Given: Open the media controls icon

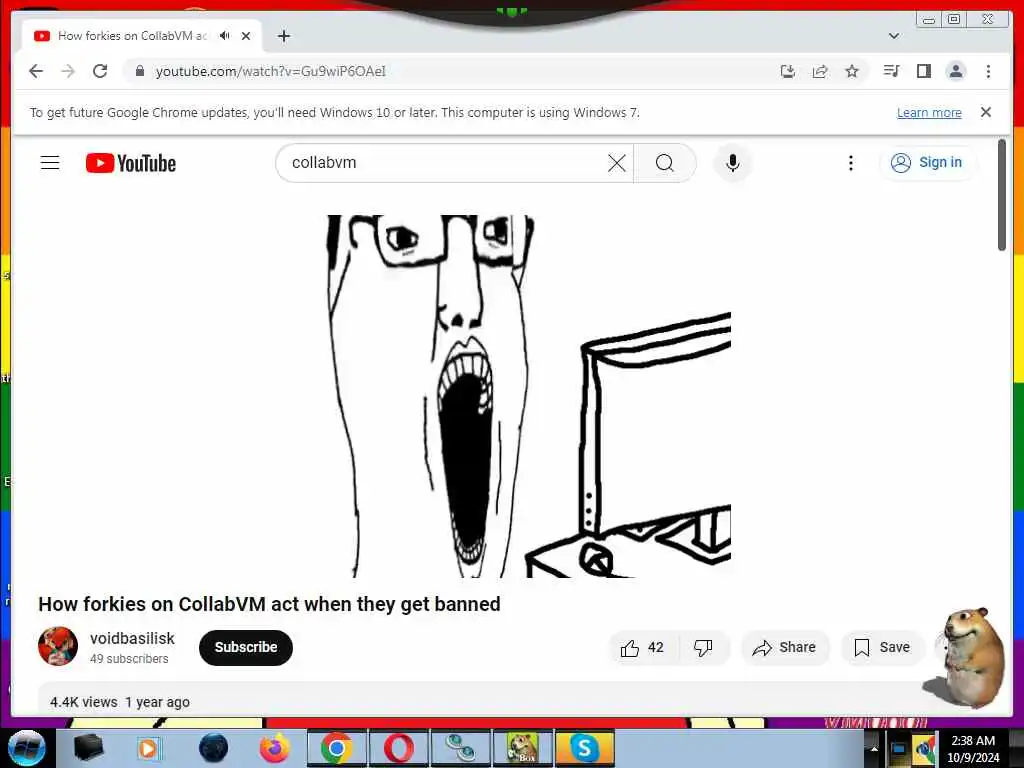Looking at the screenshot, I should 891,71.
